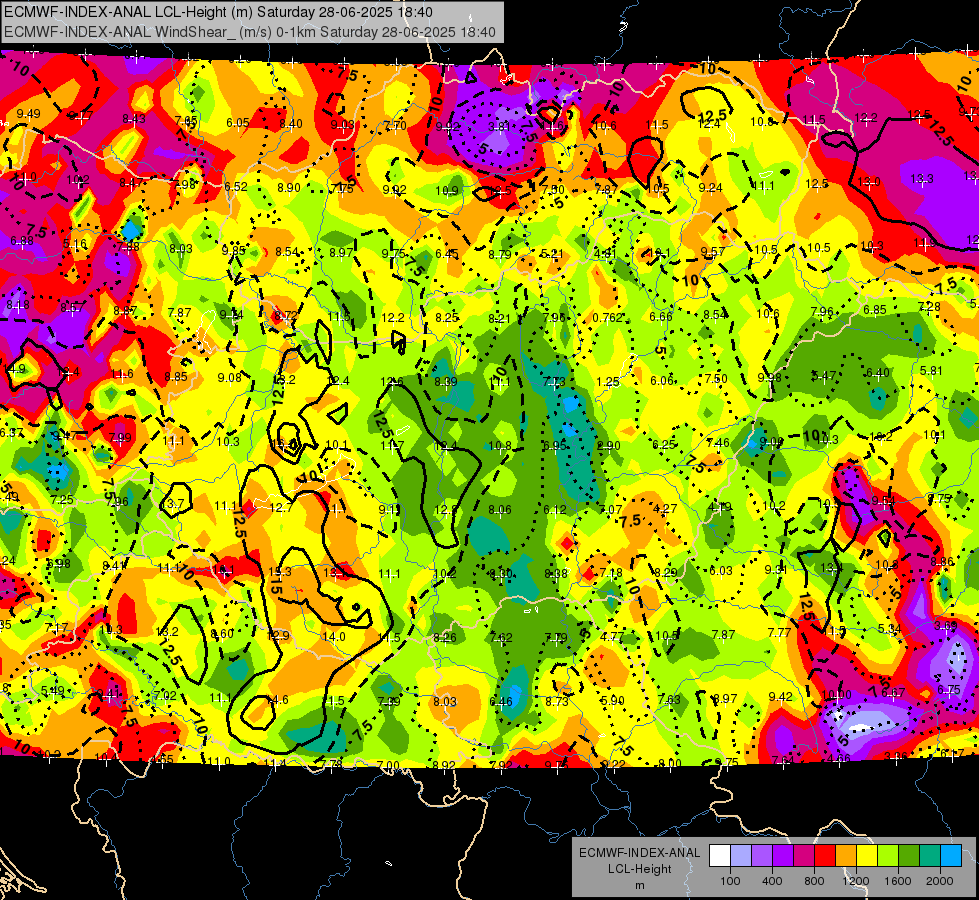Click the legend tick label '1200'
This screenshot has height=900, width=979.
coord(855,881)
